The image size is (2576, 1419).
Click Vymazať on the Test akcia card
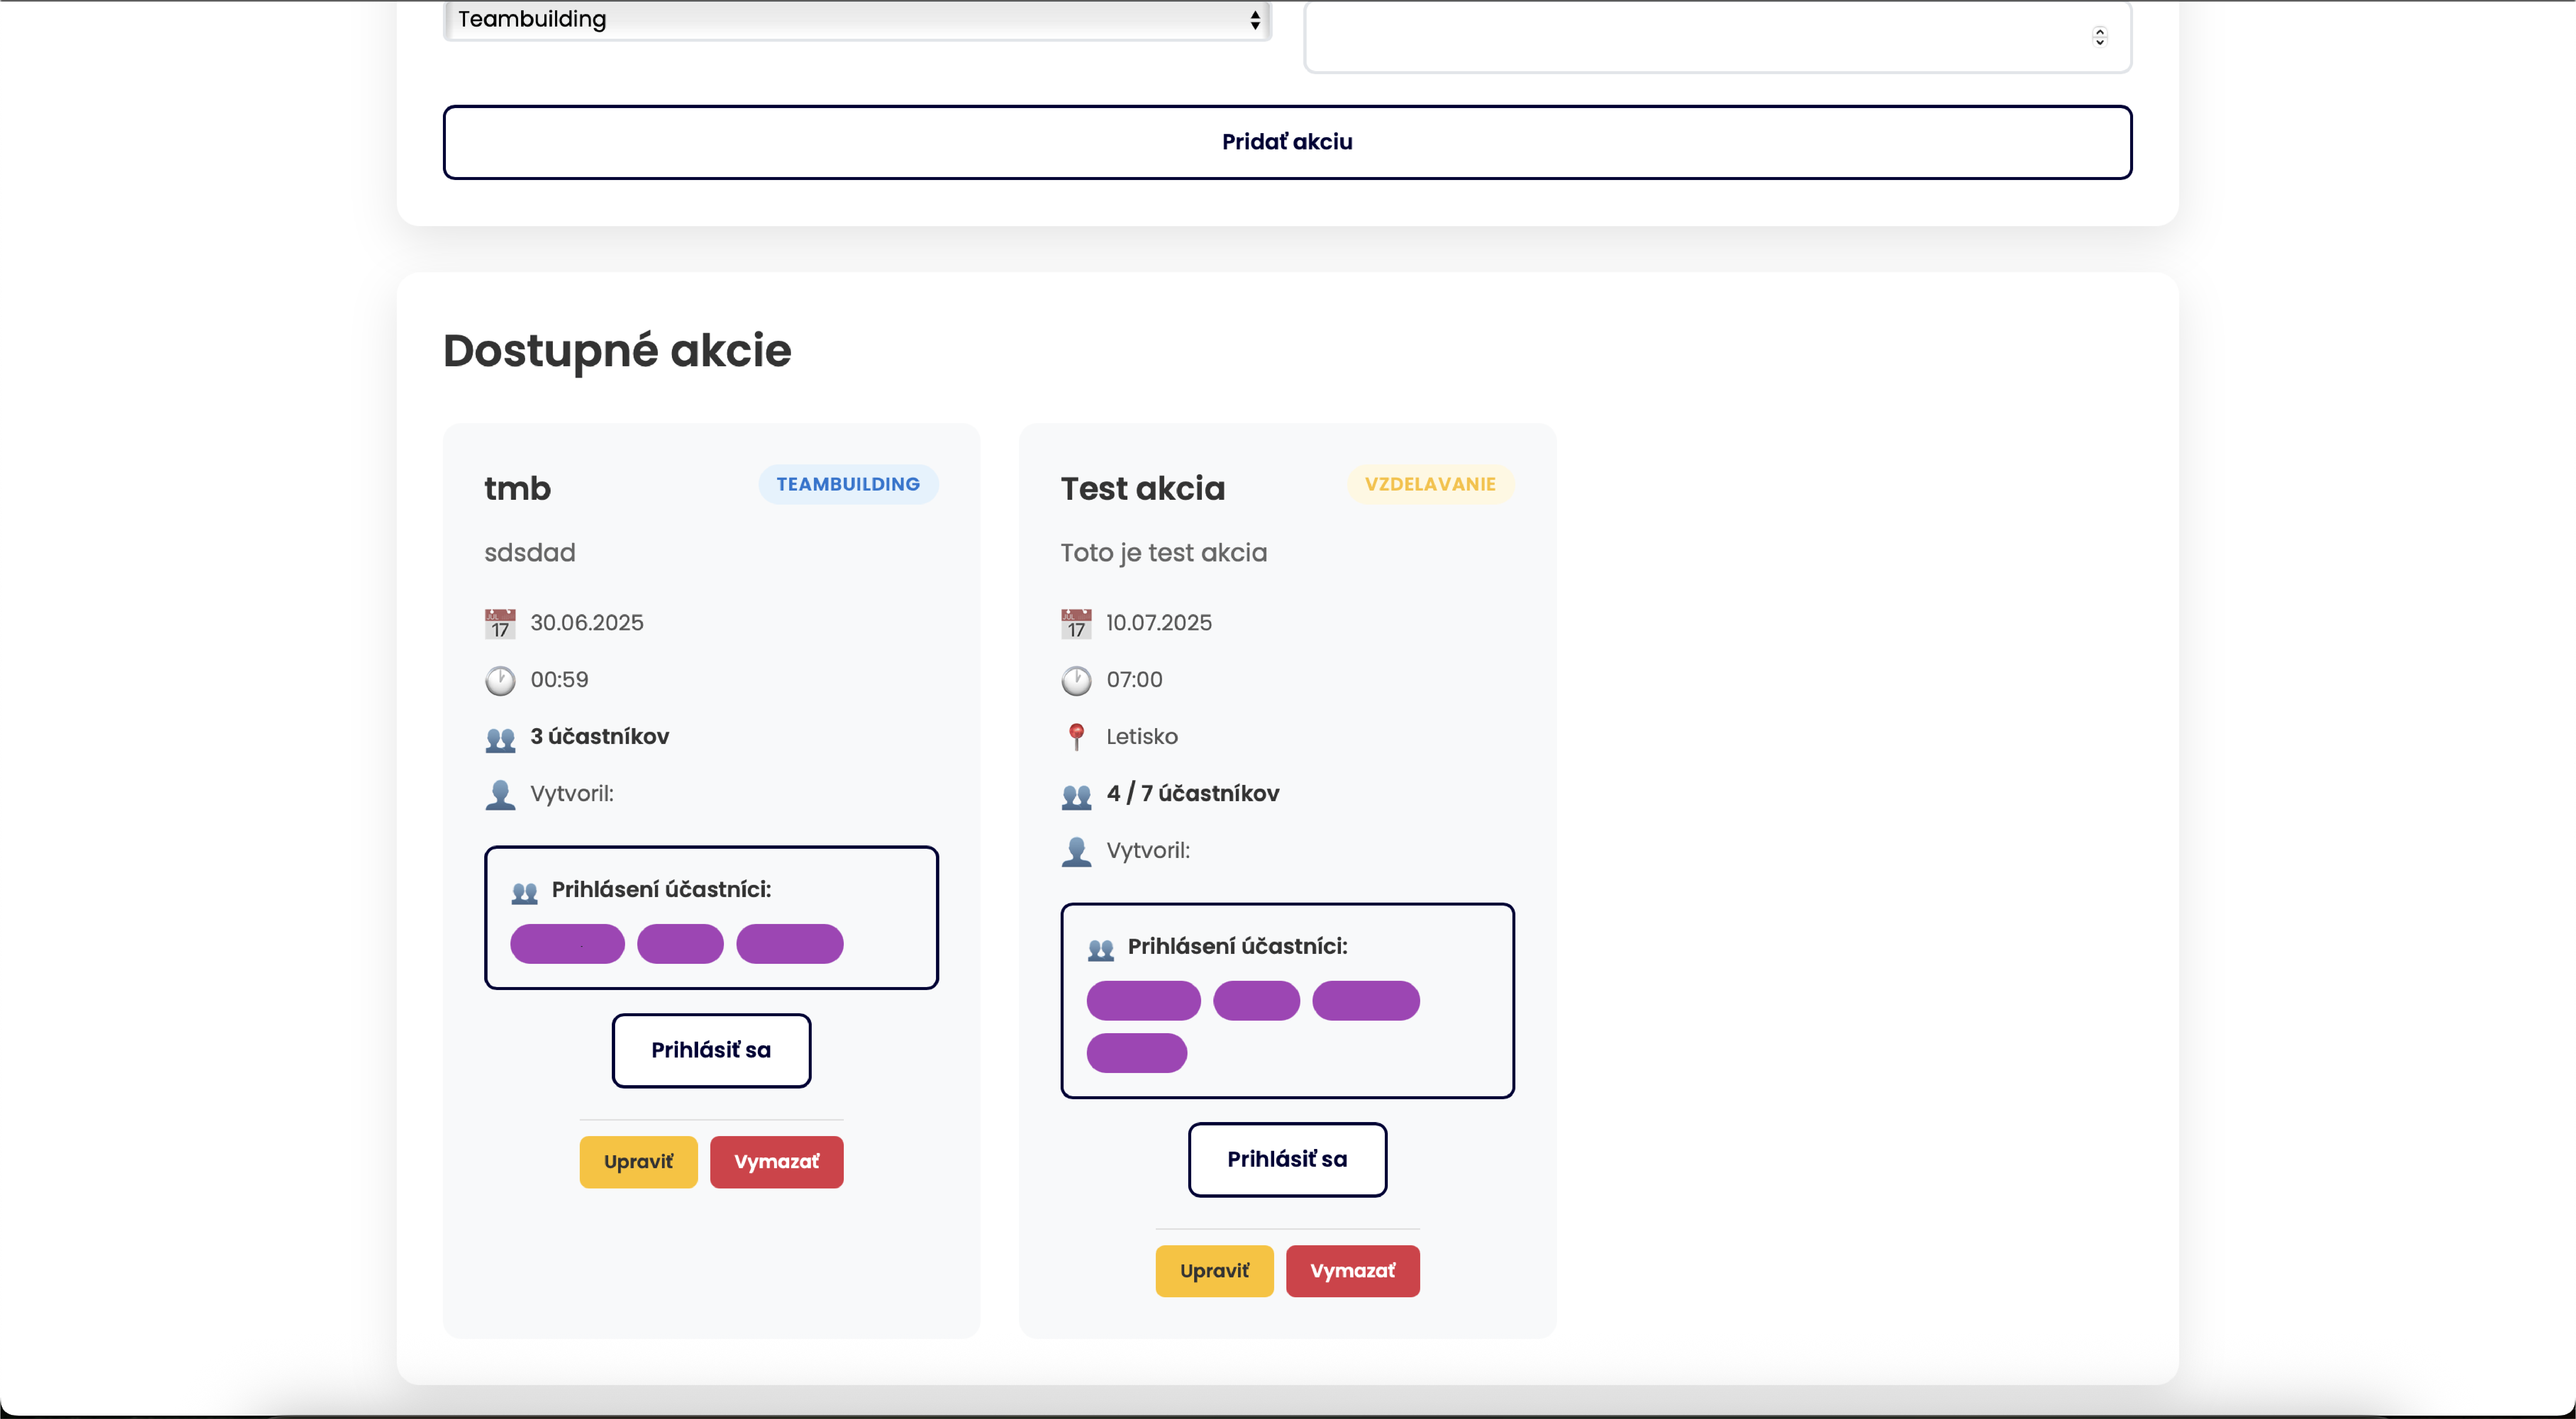coord(1352,1271)
